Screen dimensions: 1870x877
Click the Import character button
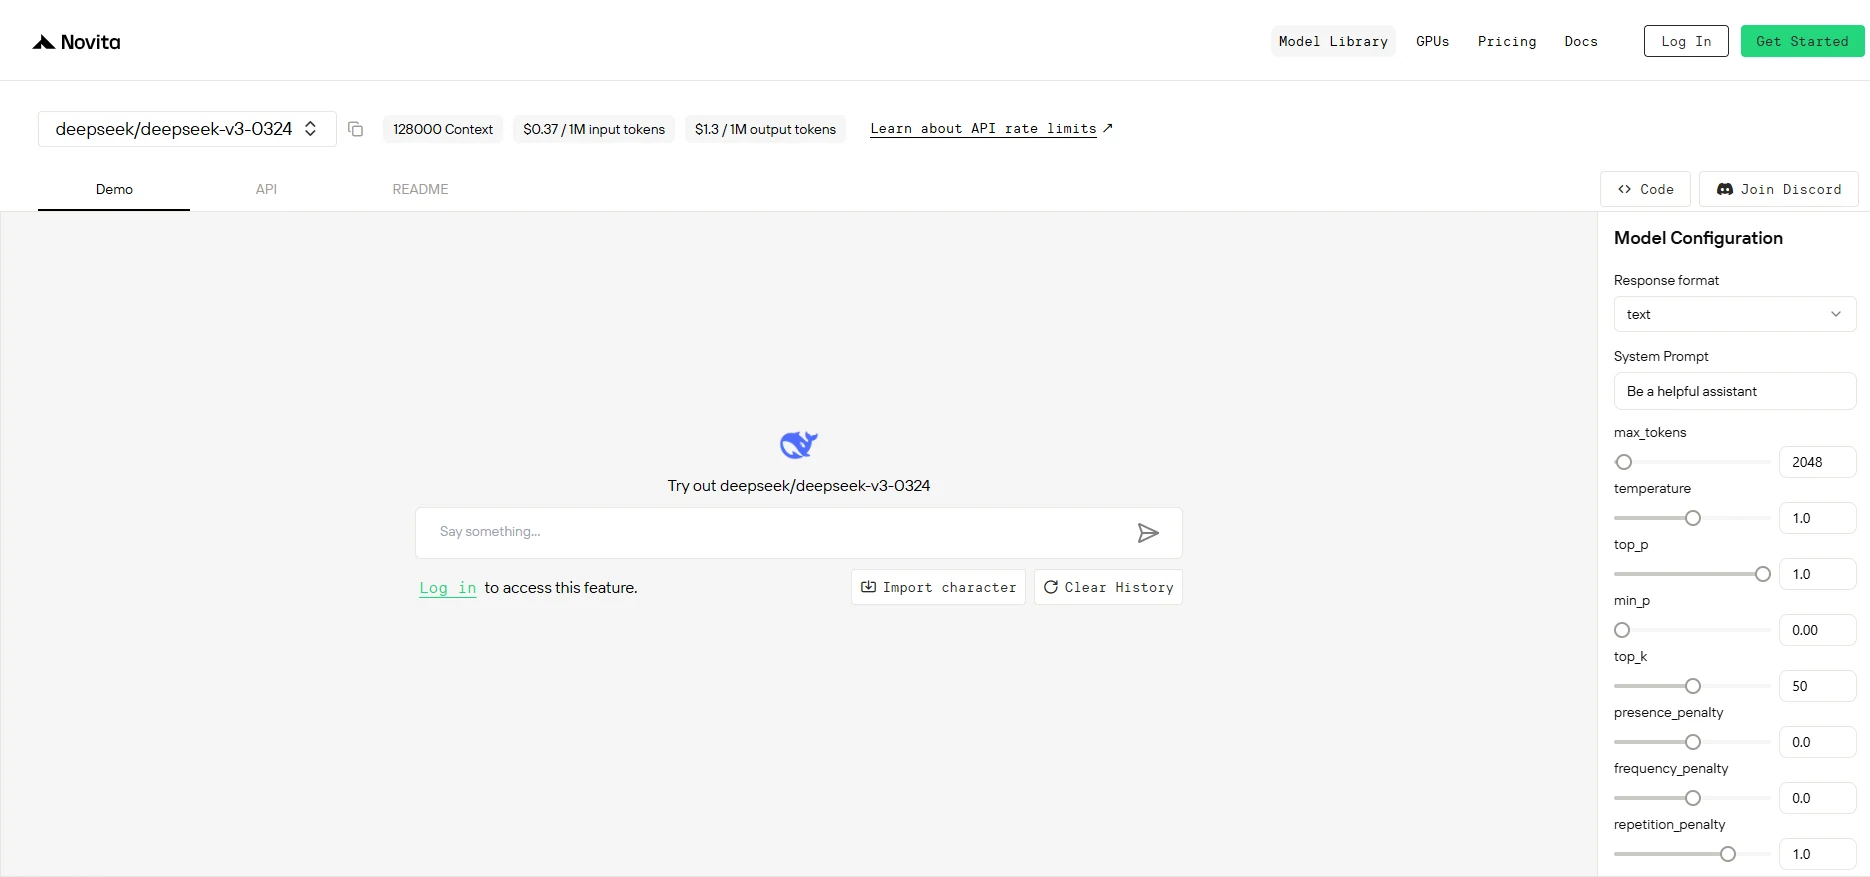tap(938, 587)
